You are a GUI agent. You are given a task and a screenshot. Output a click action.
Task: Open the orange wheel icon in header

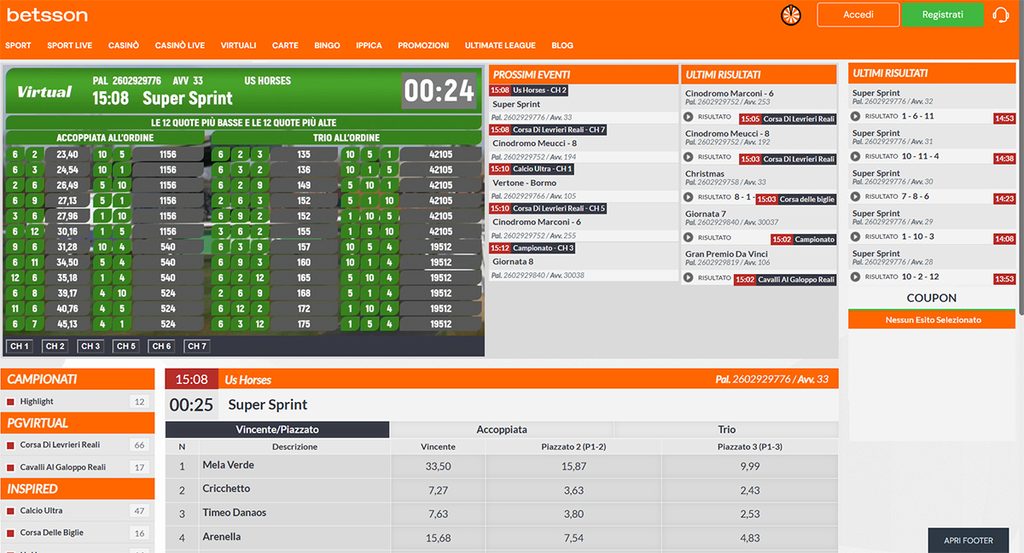tap(791, 15)
